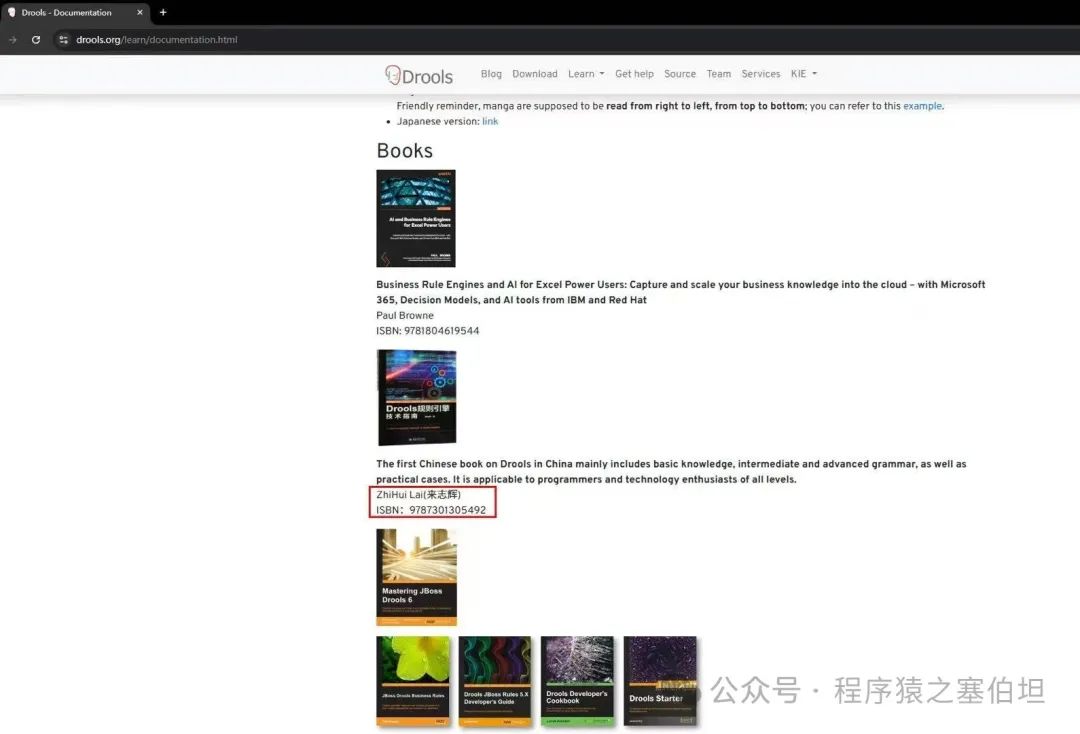Open the Excel Power Users book cover
Image resolution: width=1080 pixels, height=734 pixels.
(416, 218)
